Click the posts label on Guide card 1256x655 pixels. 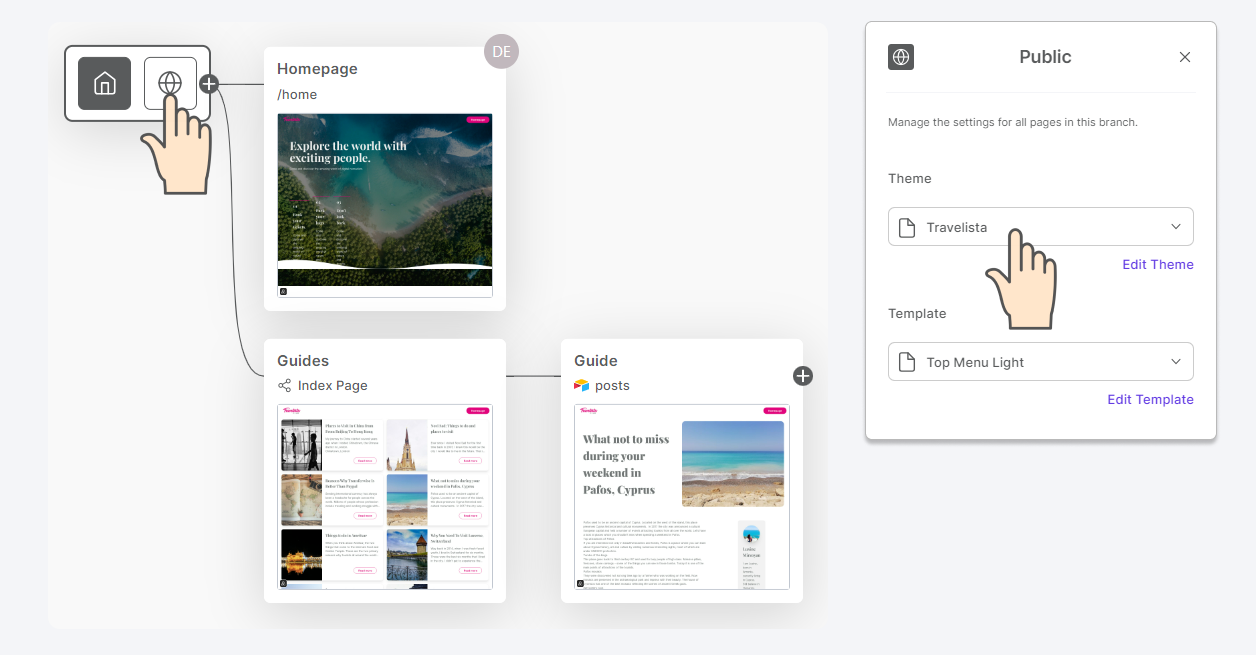tap(612, 386)
